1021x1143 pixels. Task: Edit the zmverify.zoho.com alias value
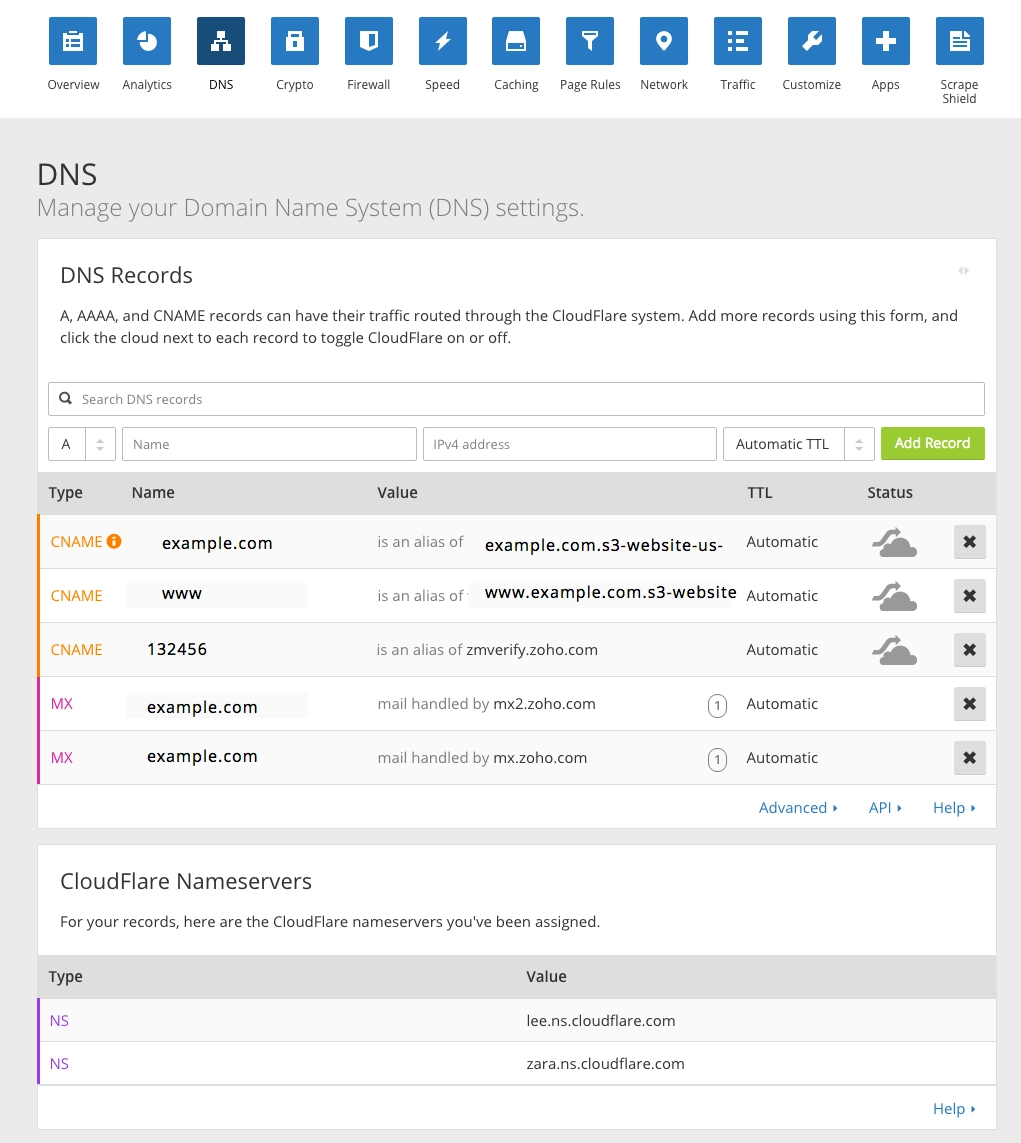pos(531,649)
